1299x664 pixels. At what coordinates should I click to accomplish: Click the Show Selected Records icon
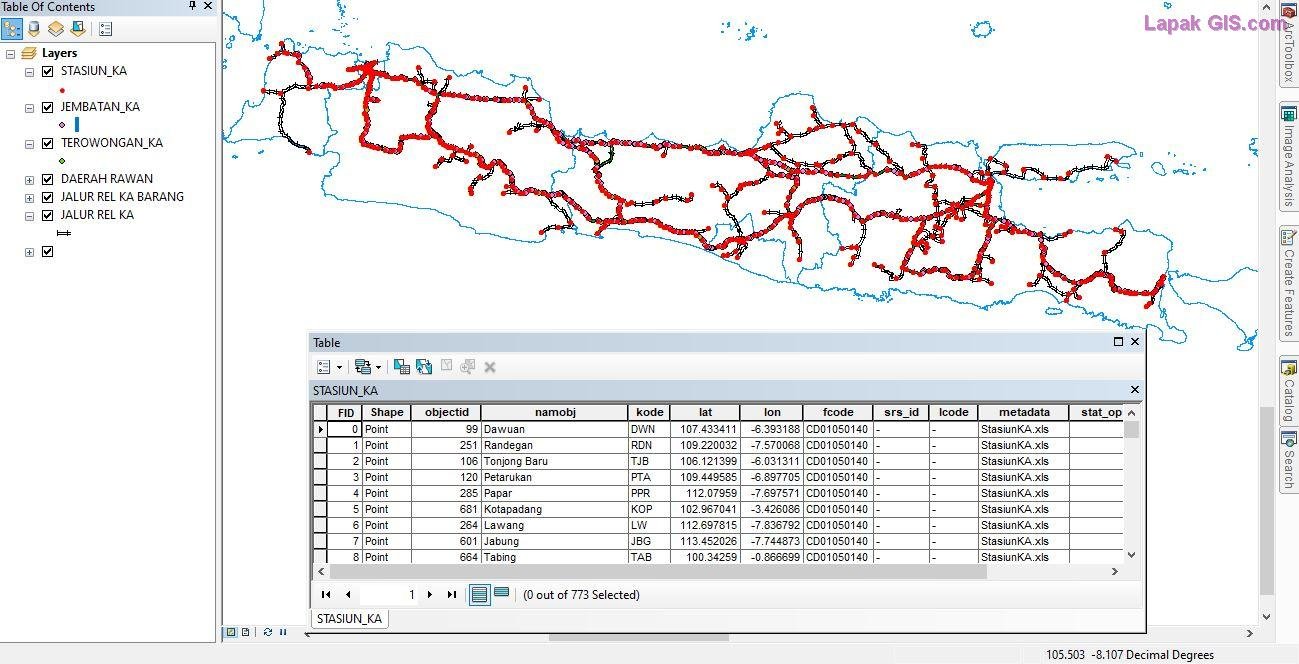tap(500, 593)
